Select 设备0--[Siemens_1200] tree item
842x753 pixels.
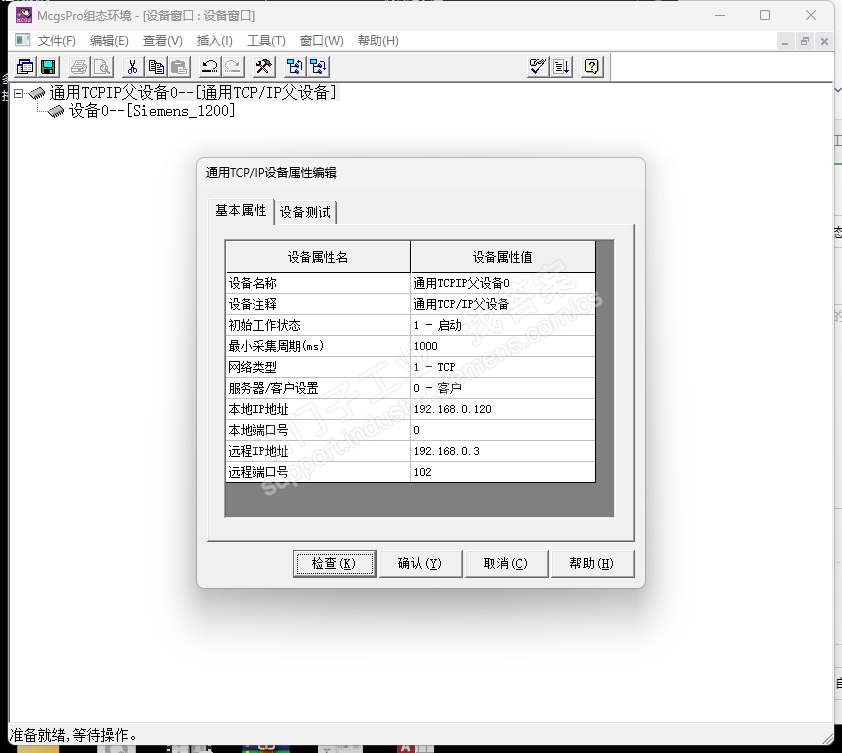click(x=152, y=111)
